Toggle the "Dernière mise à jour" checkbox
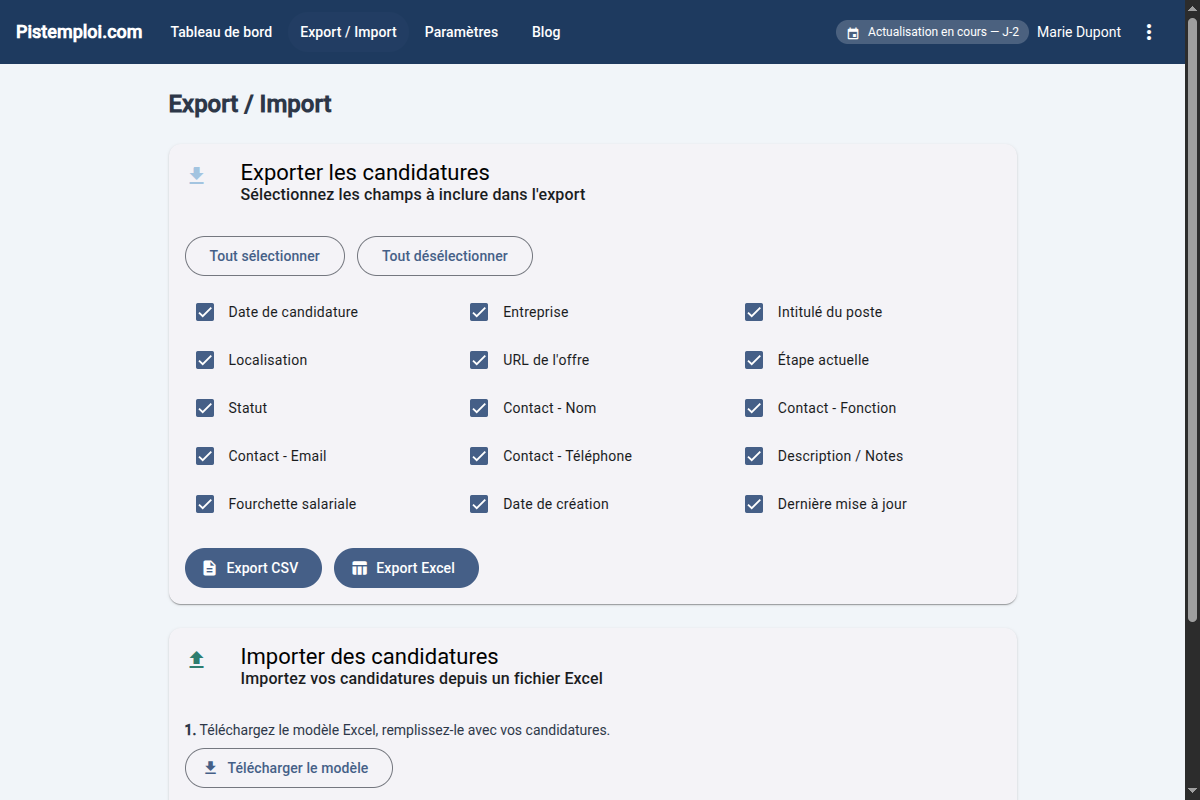This screenshot has width=1200, height=800. point(753,504)
